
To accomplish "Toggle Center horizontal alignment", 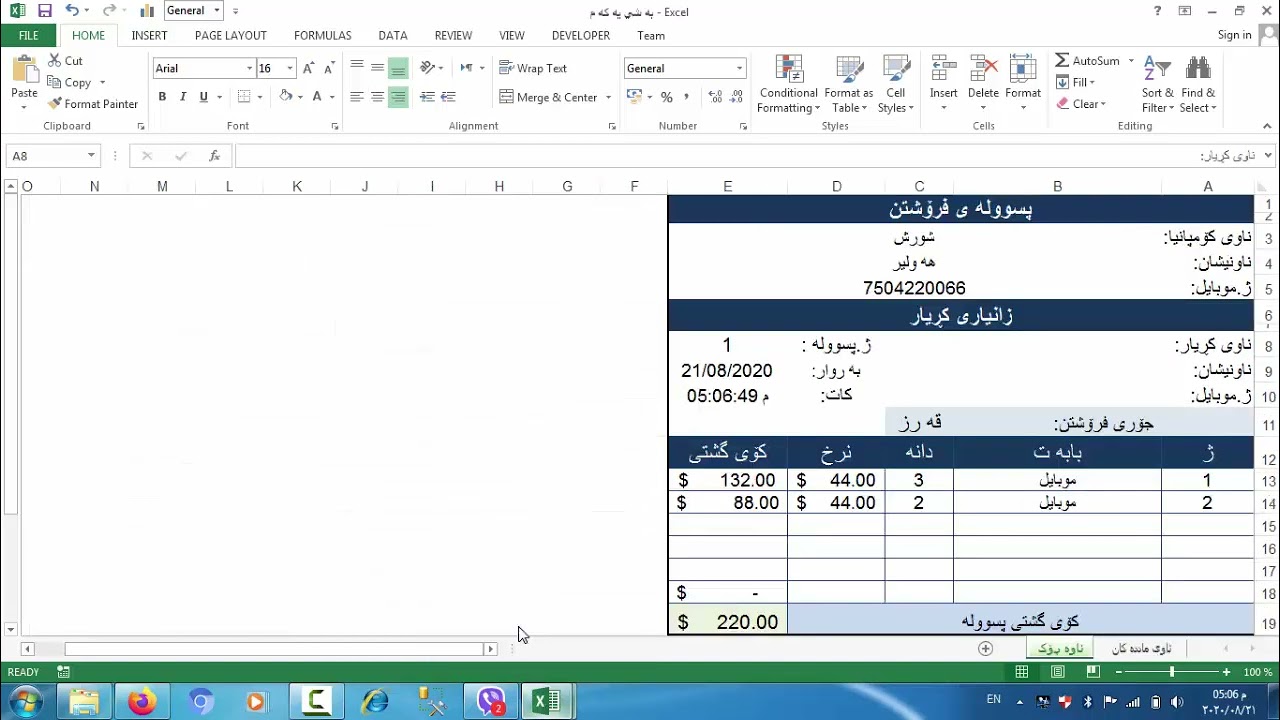I will coord(377,97).
